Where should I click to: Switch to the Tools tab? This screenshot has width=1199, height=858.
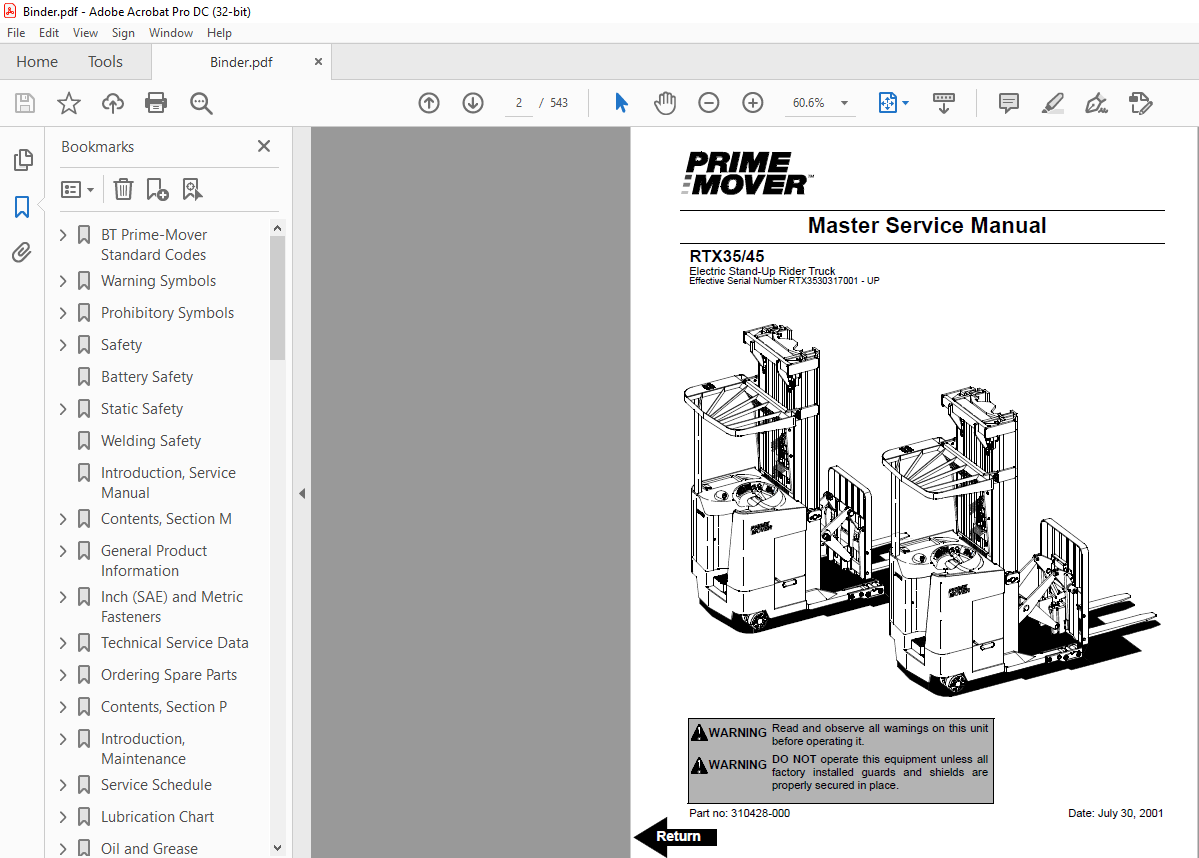click(x=105, y=62)
